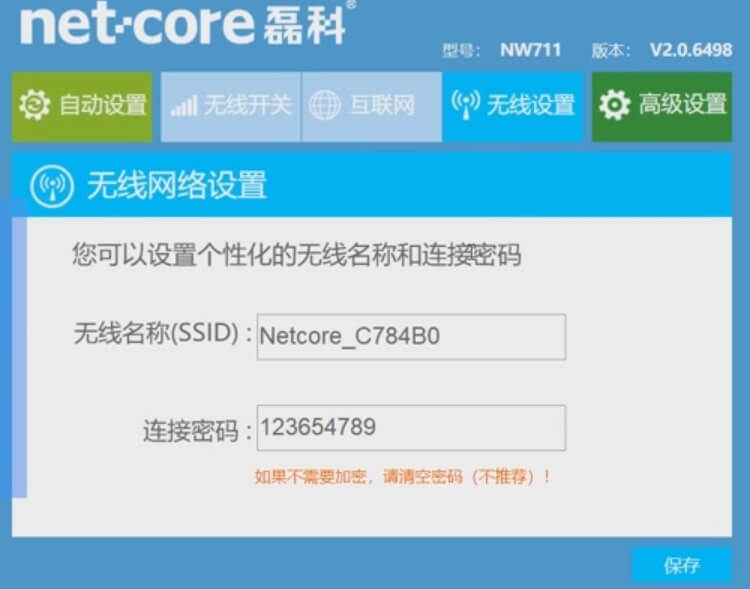Click the NW711 model label
The image size is (750, 589).
click(x=530, y=50)
